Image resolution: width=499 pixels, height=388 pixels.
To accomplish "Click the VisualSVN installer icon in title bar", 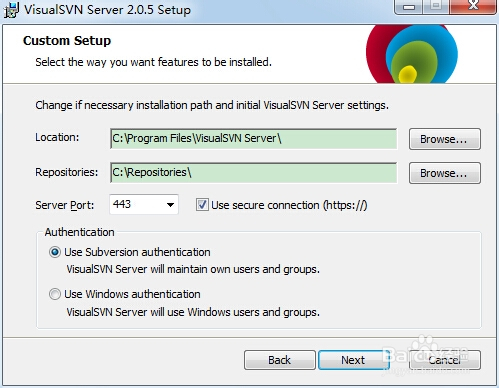I will point(11,10).
